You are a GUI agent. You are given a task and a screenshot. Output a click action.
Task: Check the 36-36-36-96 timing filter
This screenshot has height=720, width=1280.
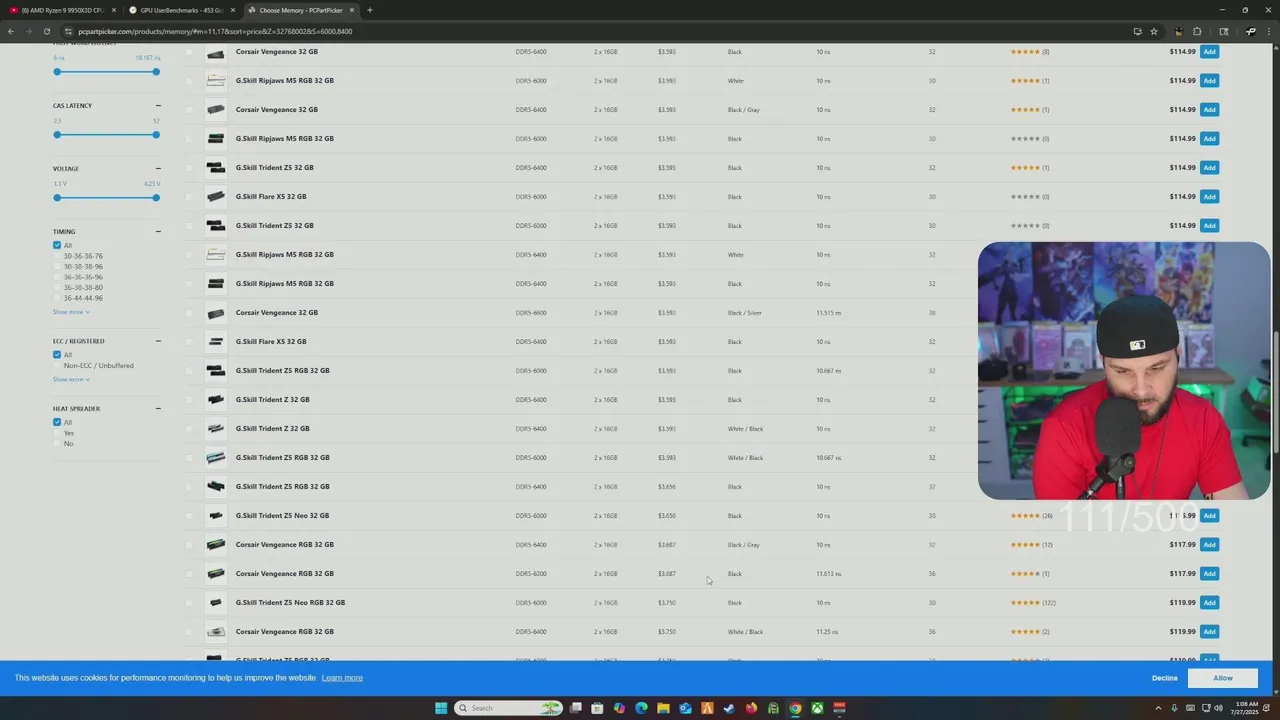coord(57,277)
